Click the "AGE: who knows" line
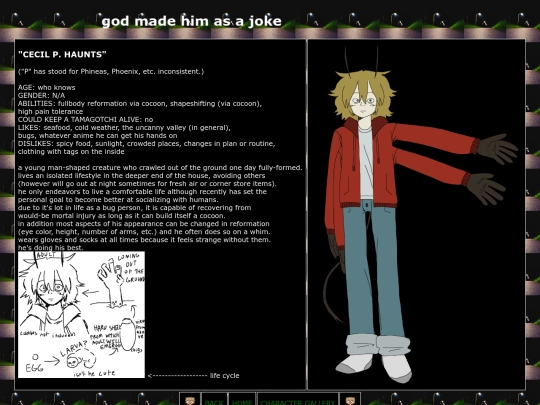Viewport: 540px width, 405px height. (x=46, y=87)
